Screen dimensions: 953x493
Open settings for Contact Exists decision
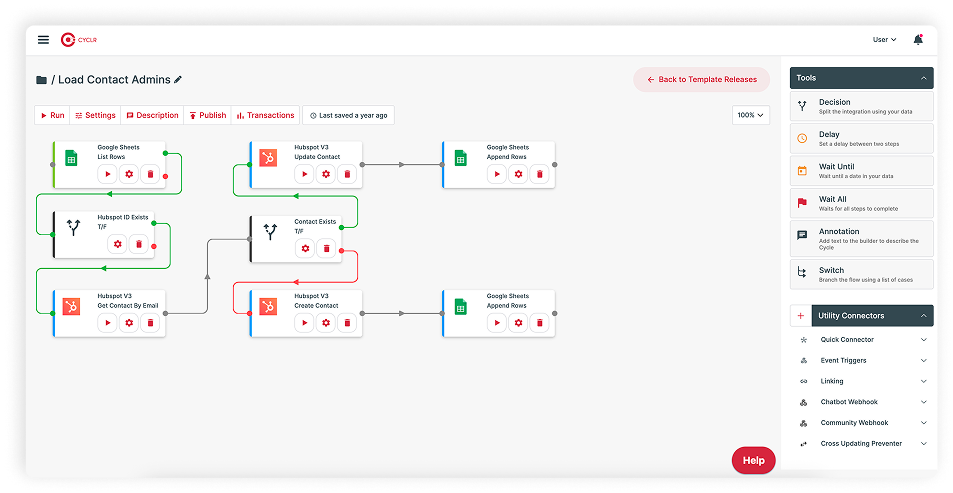tap(305, 248)
